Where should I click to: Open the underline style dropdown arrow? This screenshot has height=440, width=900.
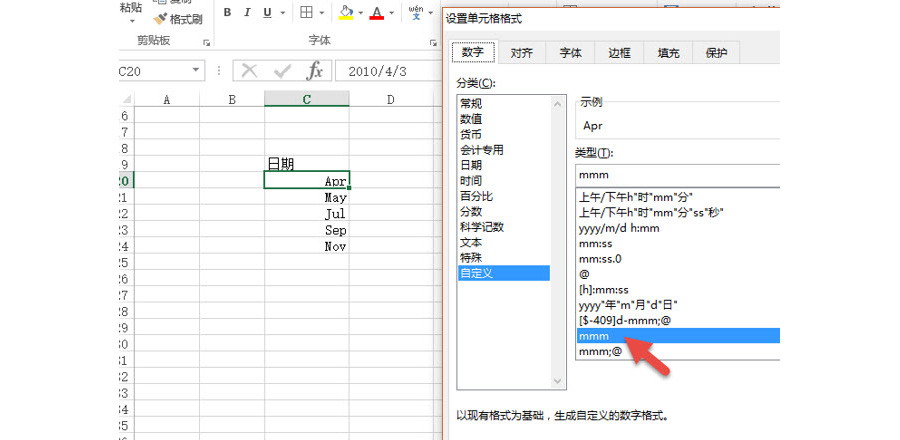(281, 12)
